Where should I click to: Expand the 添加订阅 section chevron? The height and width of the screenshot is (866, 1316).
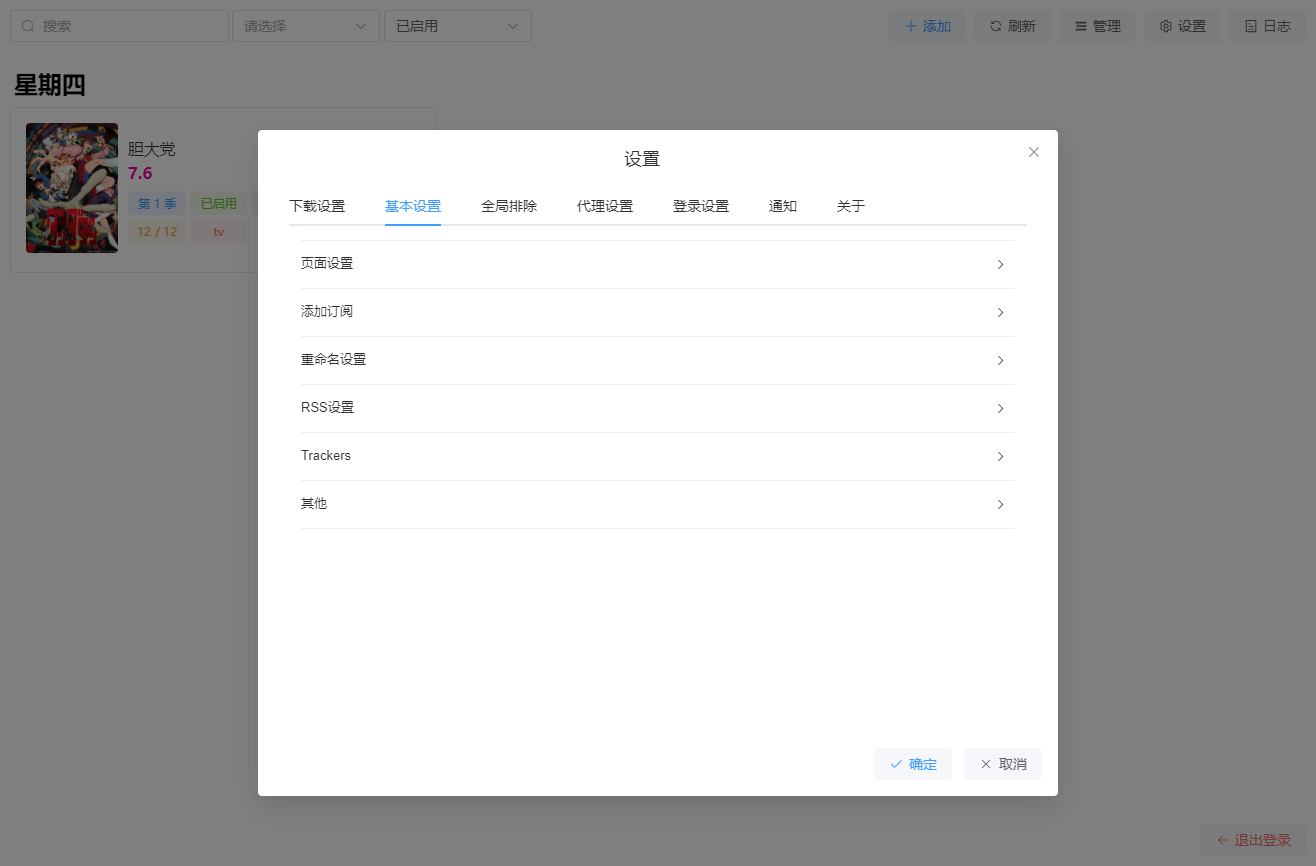pyautogui.click(x=1000, y=313)
